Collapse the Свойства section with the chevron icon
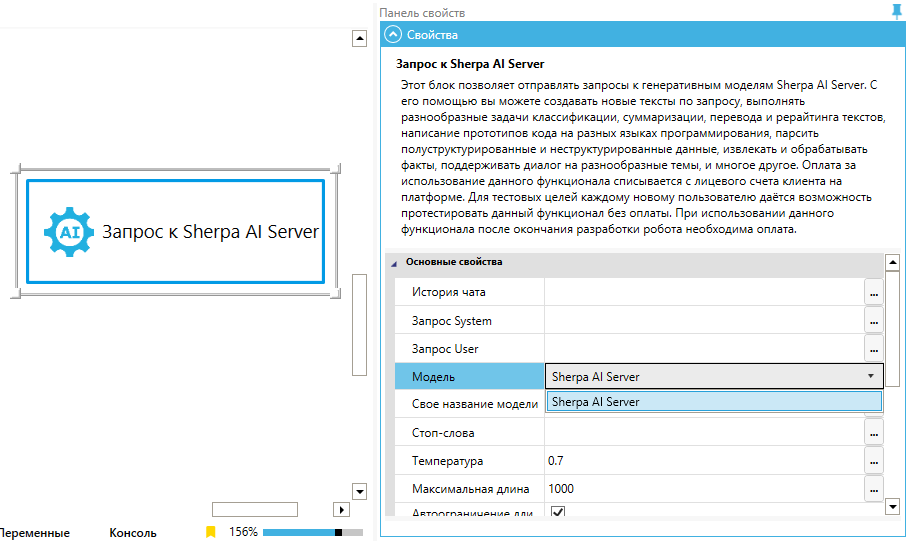This screenshot has height=541, width=915. [392, 35]
